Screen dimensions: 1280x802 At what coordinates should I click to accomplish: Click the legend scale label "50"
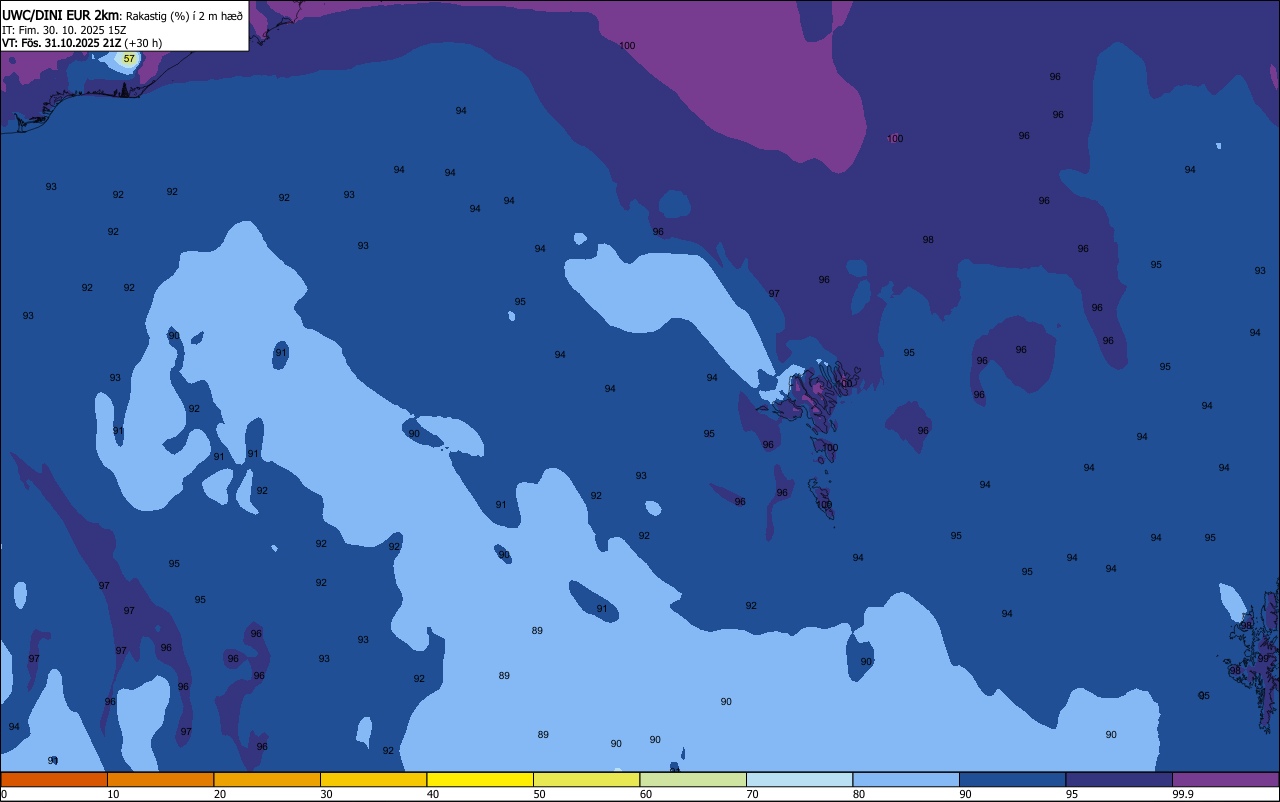[539, 794]
